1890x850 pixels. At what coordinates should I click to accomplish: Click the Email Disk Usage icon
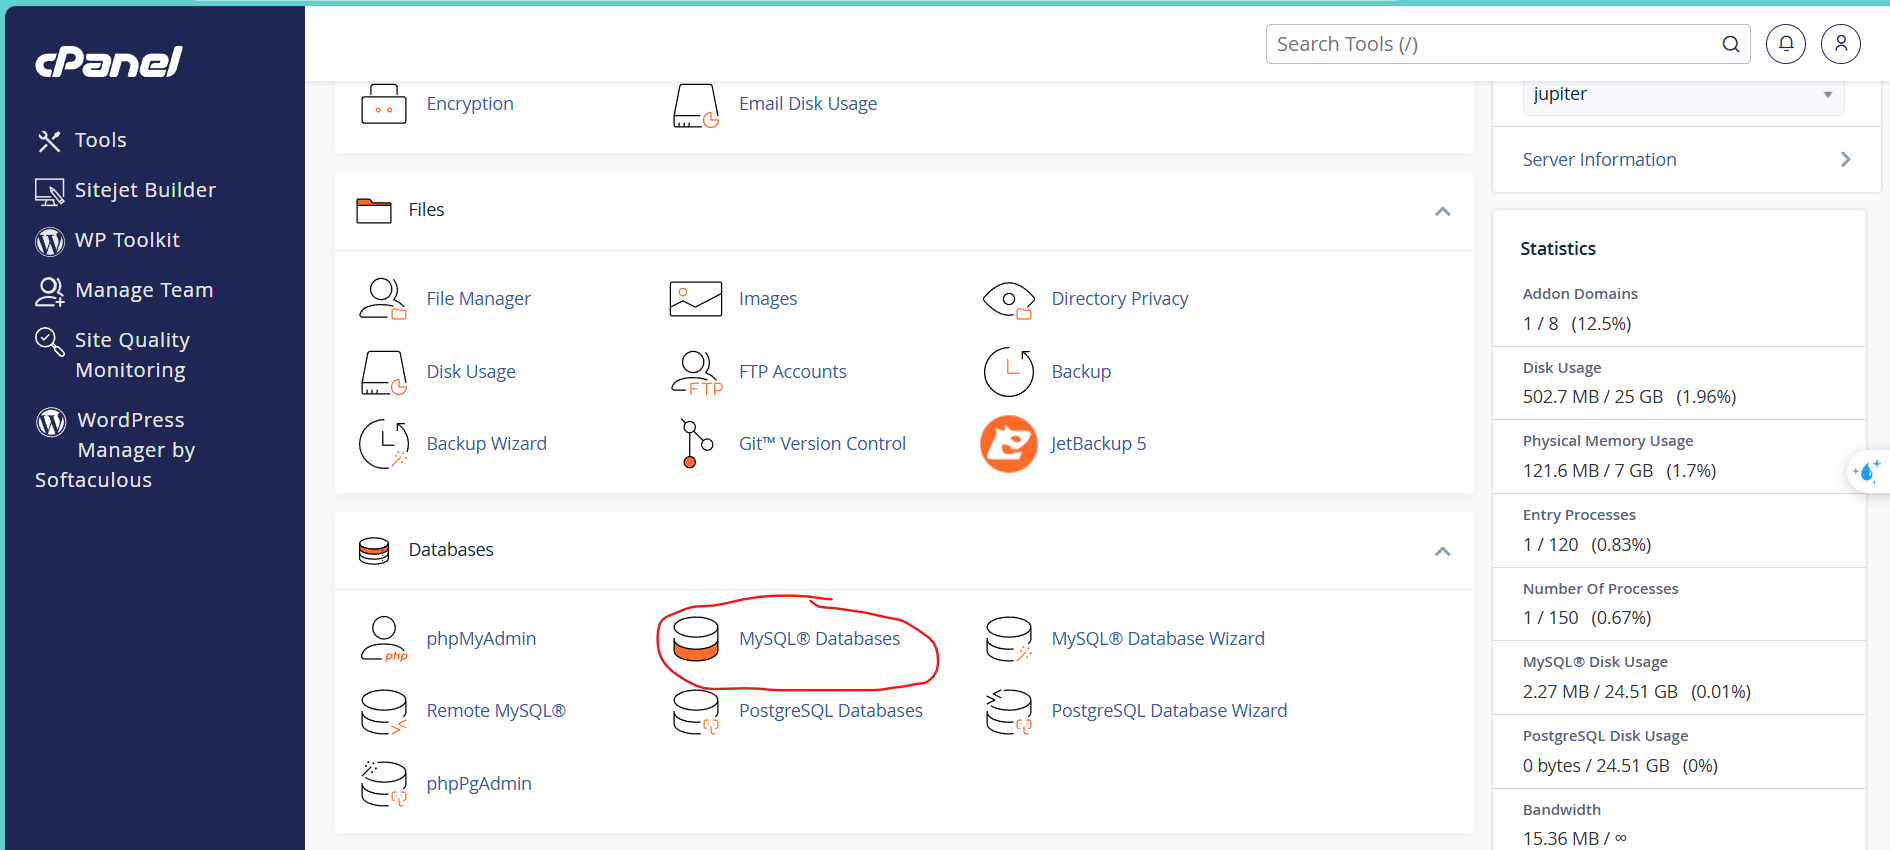click(x=696, y=105)
